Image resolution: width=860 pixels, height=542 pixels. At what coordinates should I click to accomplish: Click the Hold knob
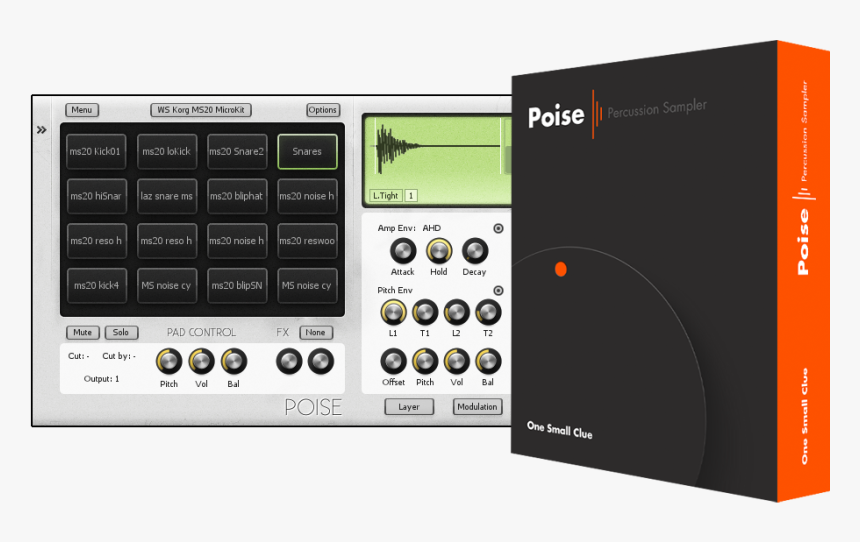pyautogui.click(x=439, y=251)
